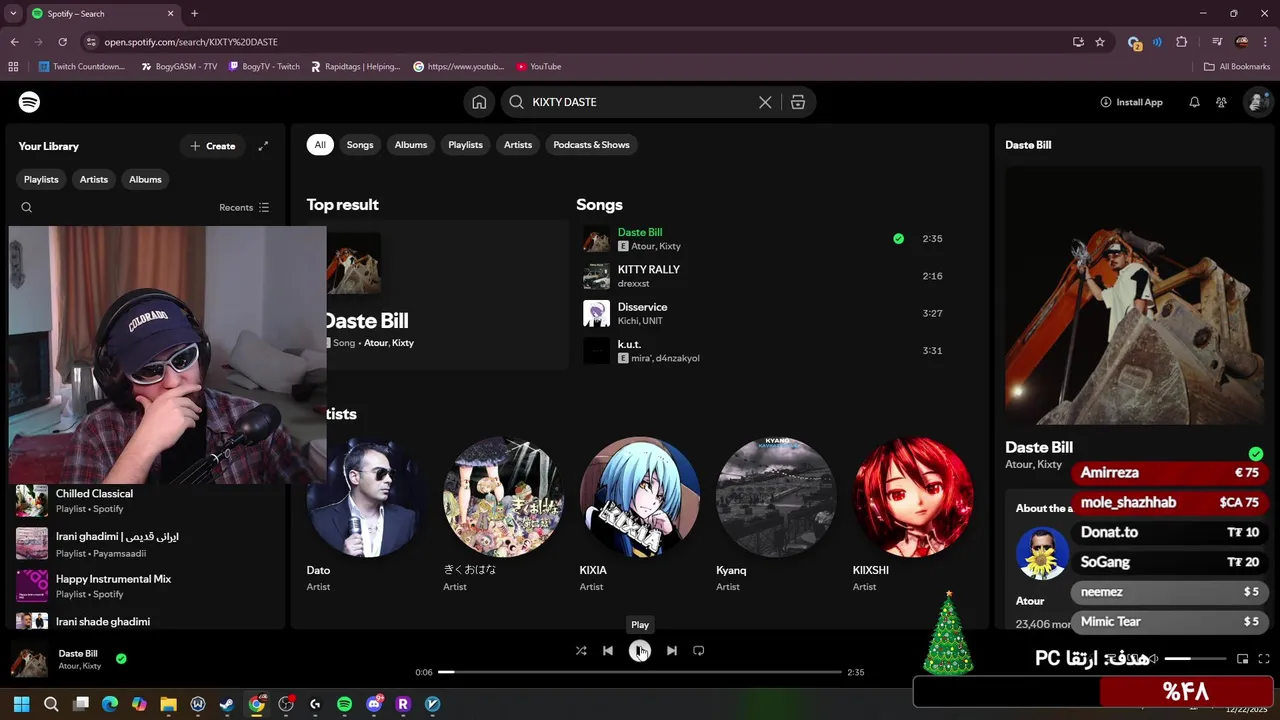1280x720 pixels.
Task: Open the Chrome tab search dropdown arrow
Action: [x=13, y=14]
